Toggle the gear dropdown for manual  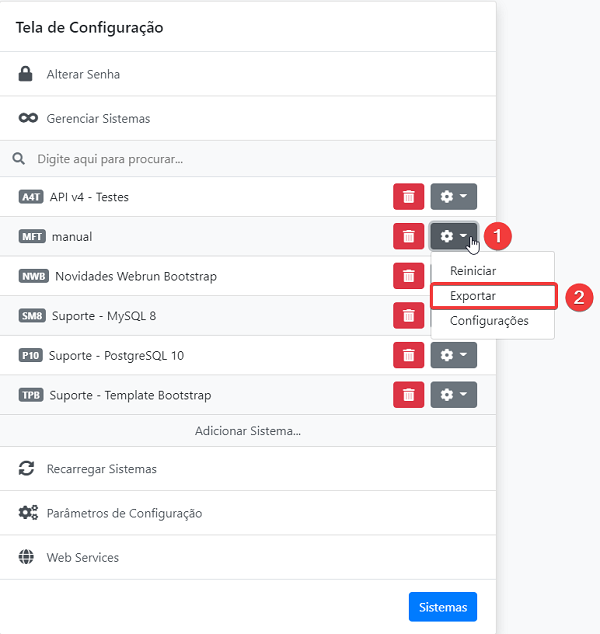[x=454, y=237]
